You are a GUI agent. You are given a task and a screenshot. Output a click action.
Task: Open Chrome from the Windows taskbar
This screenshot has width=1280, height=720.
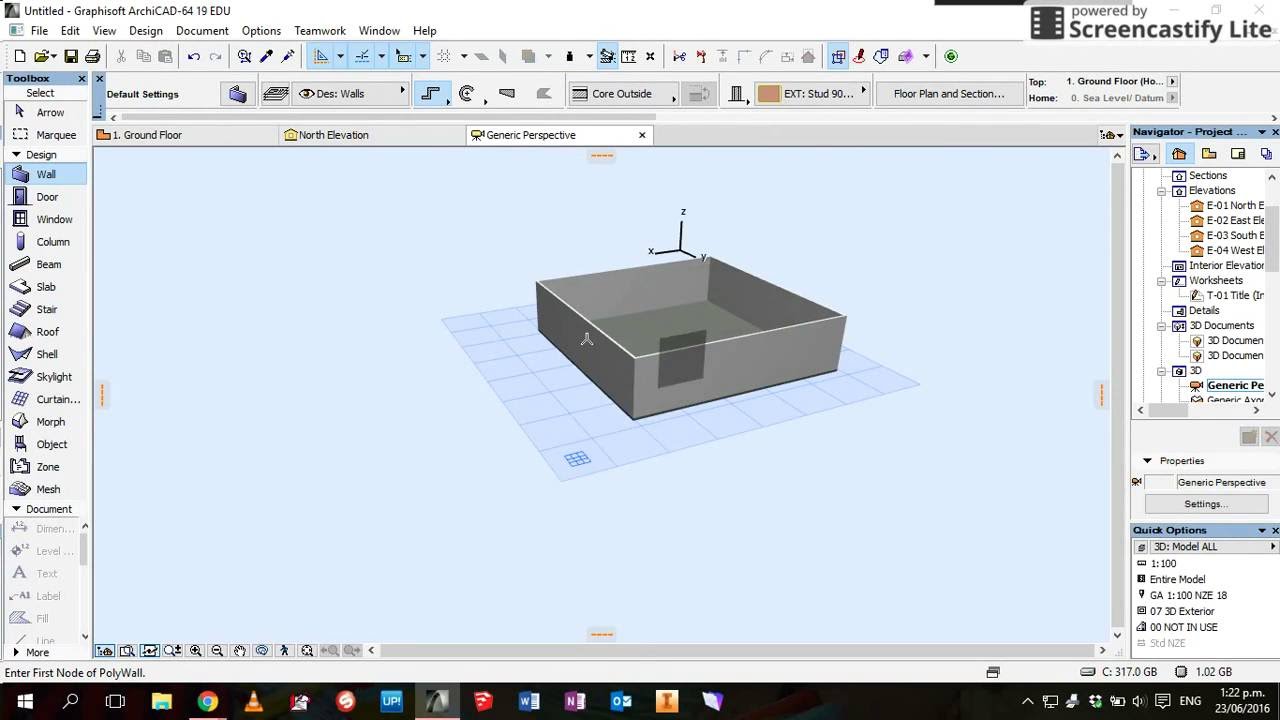[x=207, y=701]
